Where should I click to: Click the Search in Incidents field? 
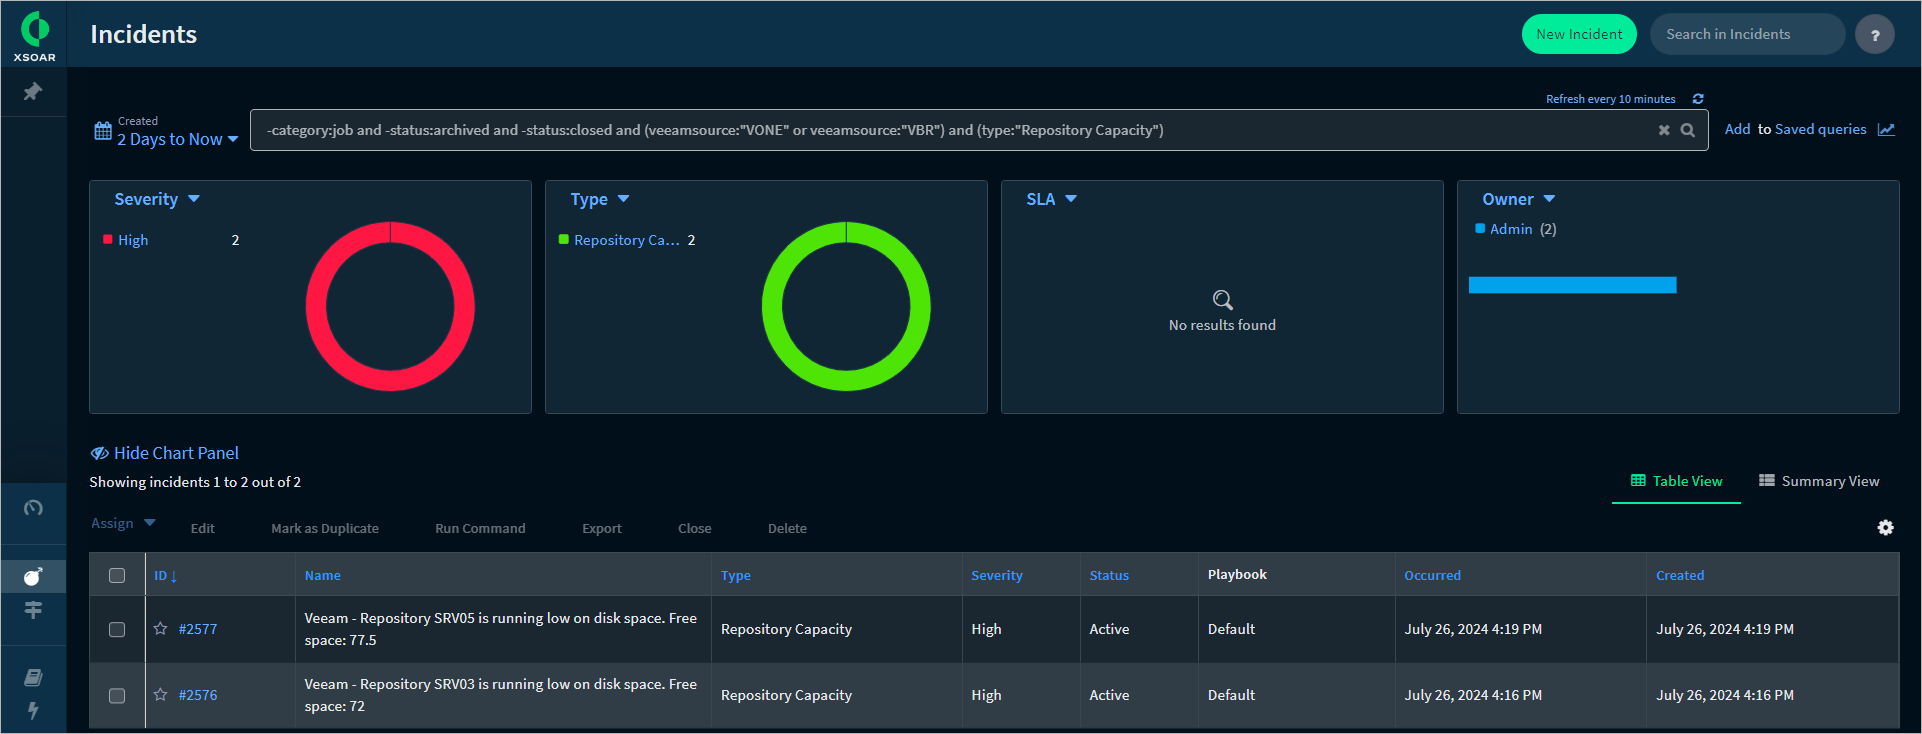coord(1747,34)
